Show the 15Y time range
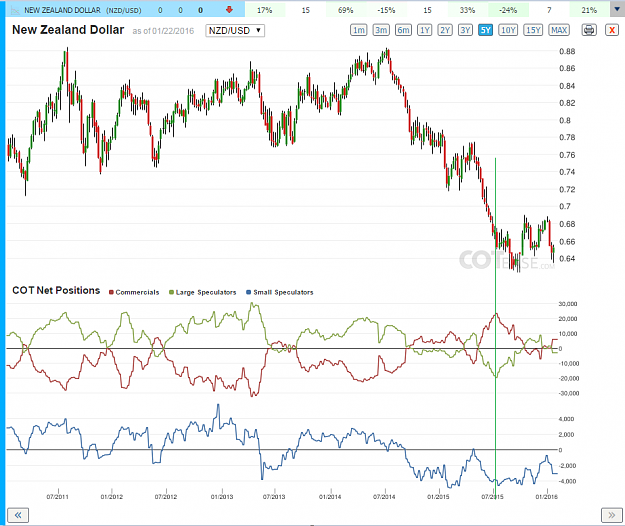This screenshot has height=526, width=625. click(x=533, y=30)
